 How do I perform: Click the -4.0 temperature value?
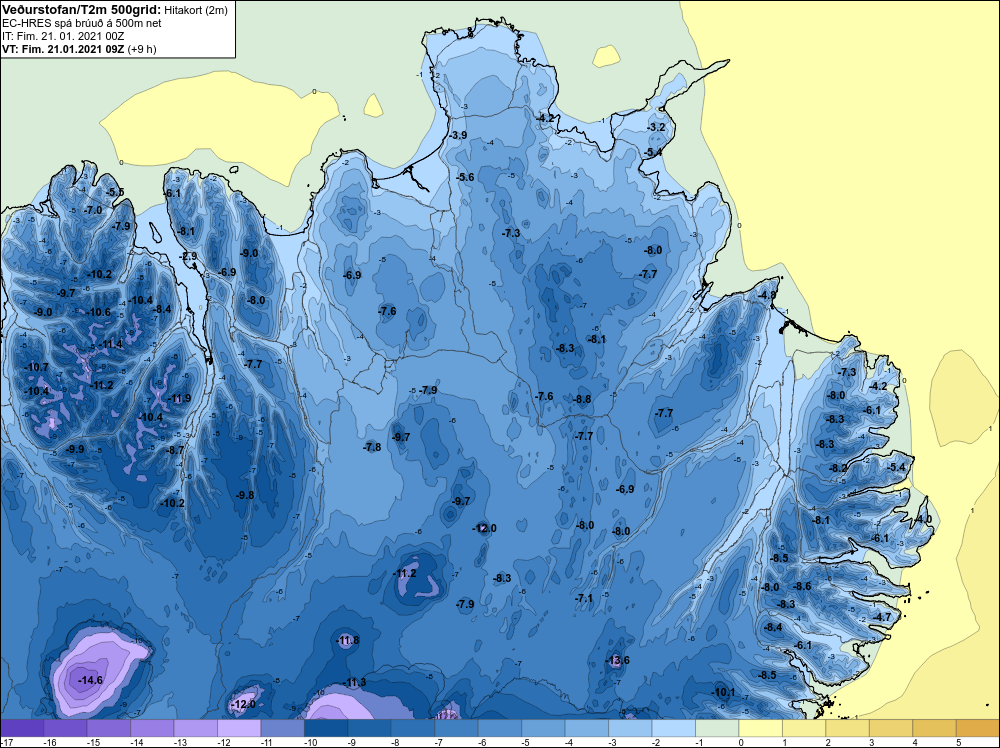(x=923, y=519)
